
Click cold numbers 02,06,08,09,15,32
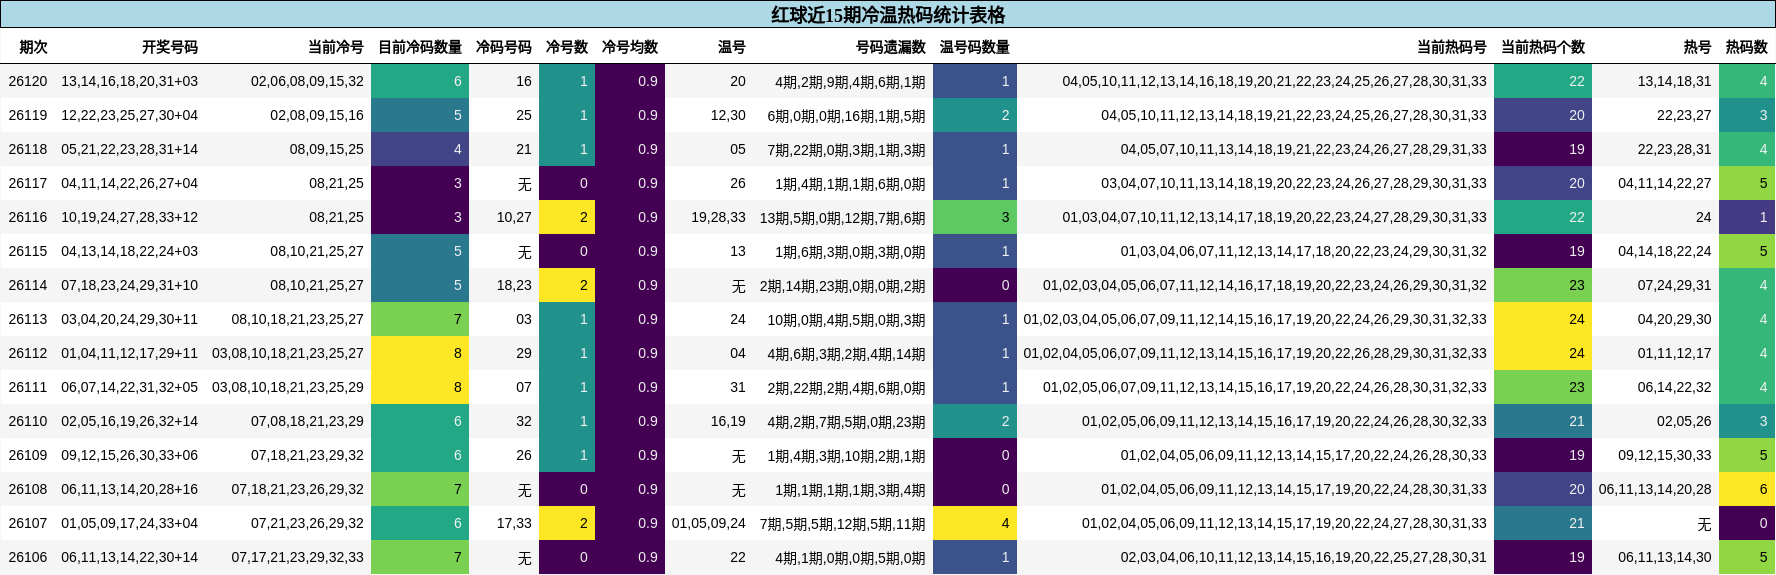click(x=308, y=81)
